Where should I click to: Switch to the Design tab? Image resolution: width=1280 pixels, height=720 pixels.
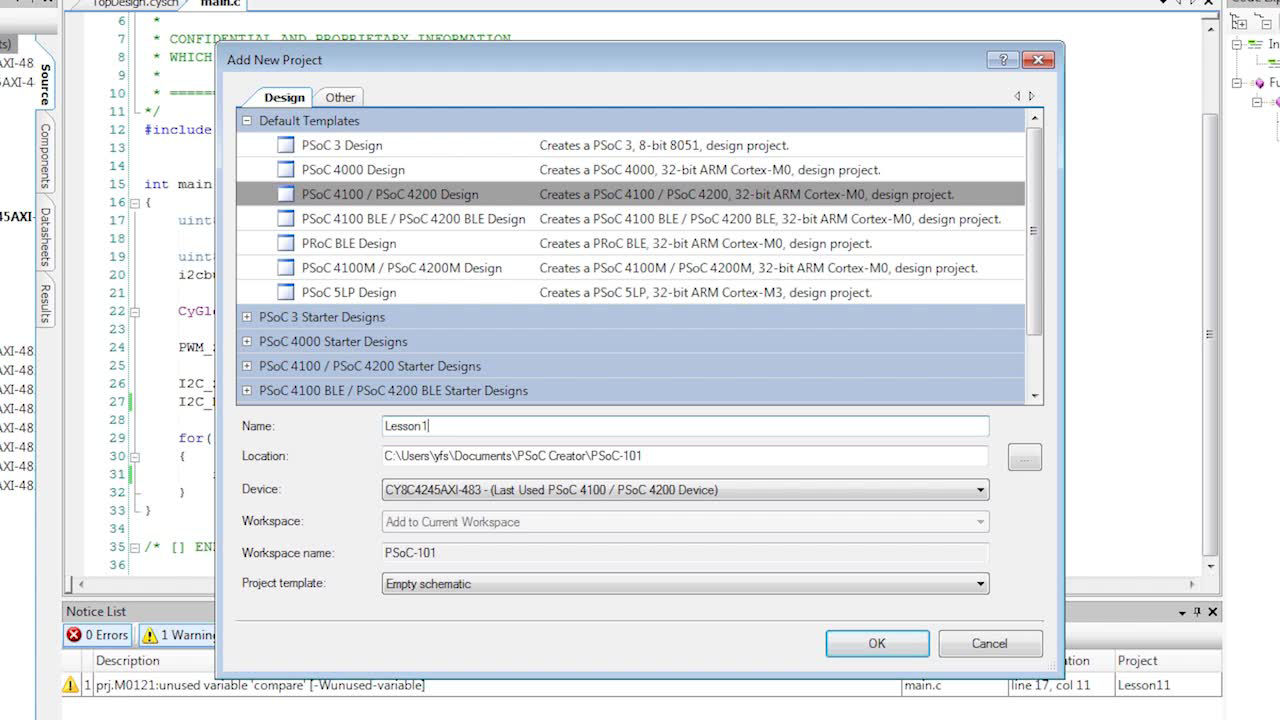(284, 97)
